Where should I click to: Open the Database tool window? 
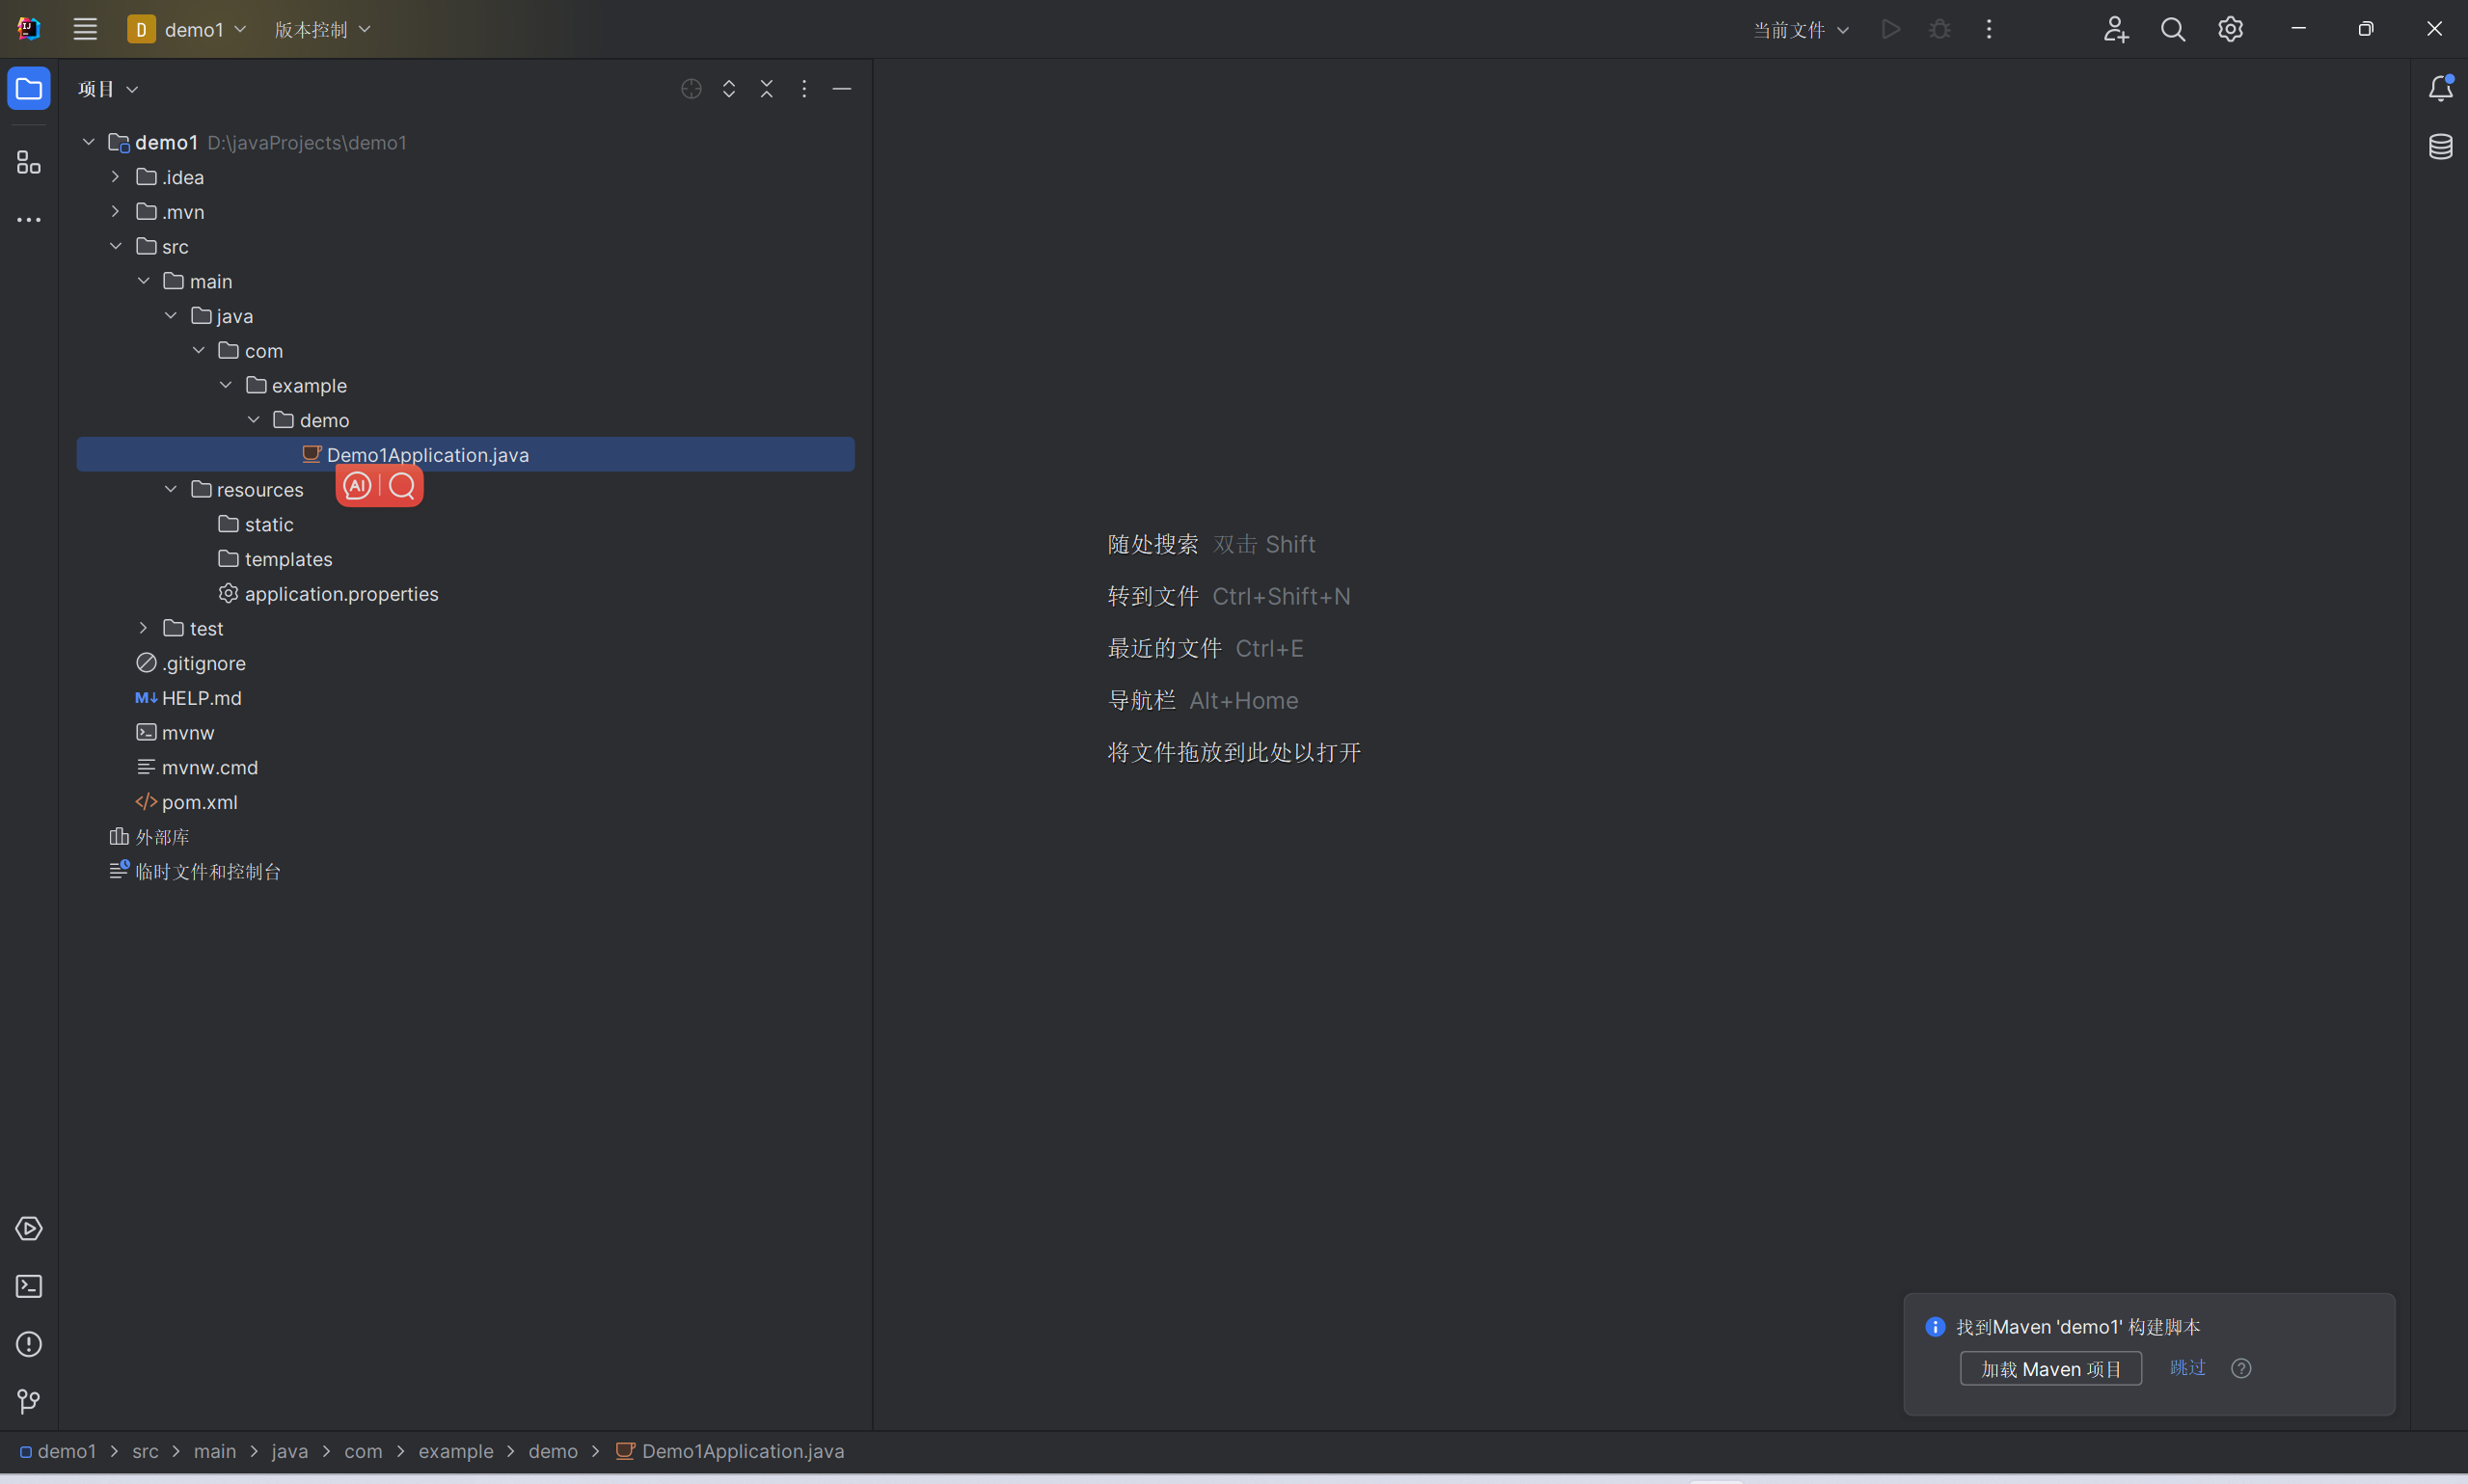(x=2440, y=147)
